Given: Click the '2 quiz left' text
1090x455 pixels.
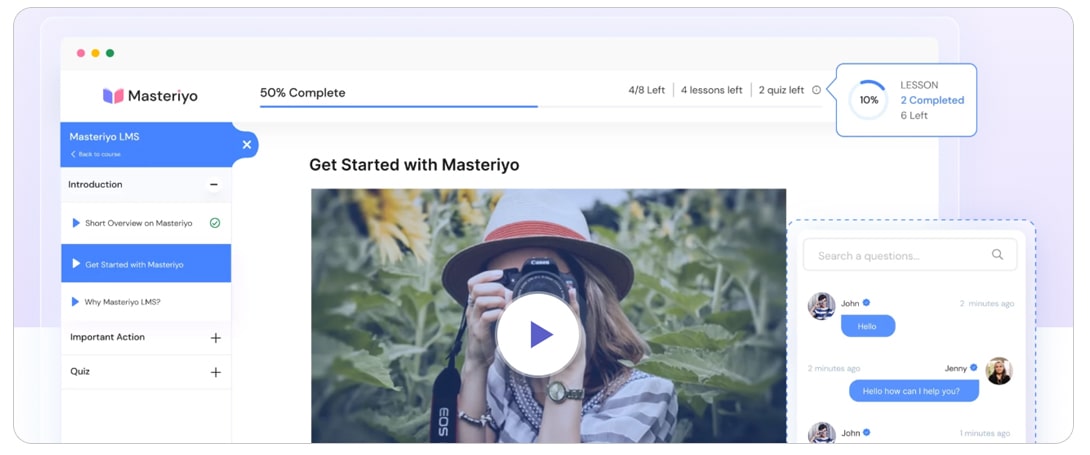Looking at the screenshot, I should (781, 90).
